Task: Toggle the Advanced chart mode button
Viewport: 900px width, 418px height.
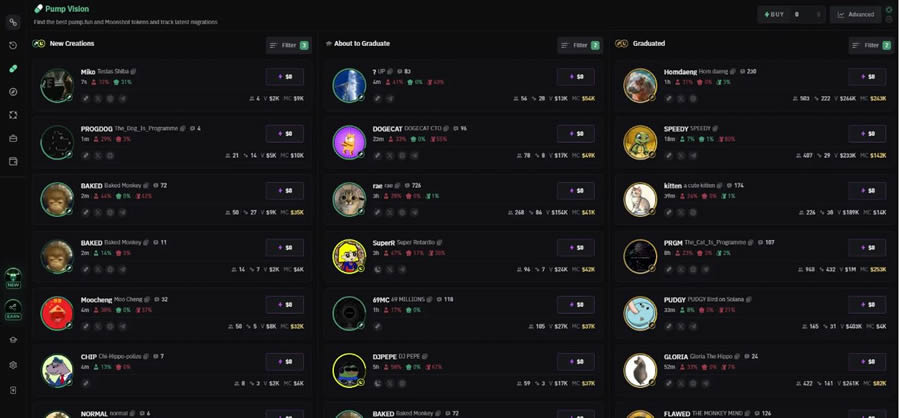Action: (x=855, y=14)
